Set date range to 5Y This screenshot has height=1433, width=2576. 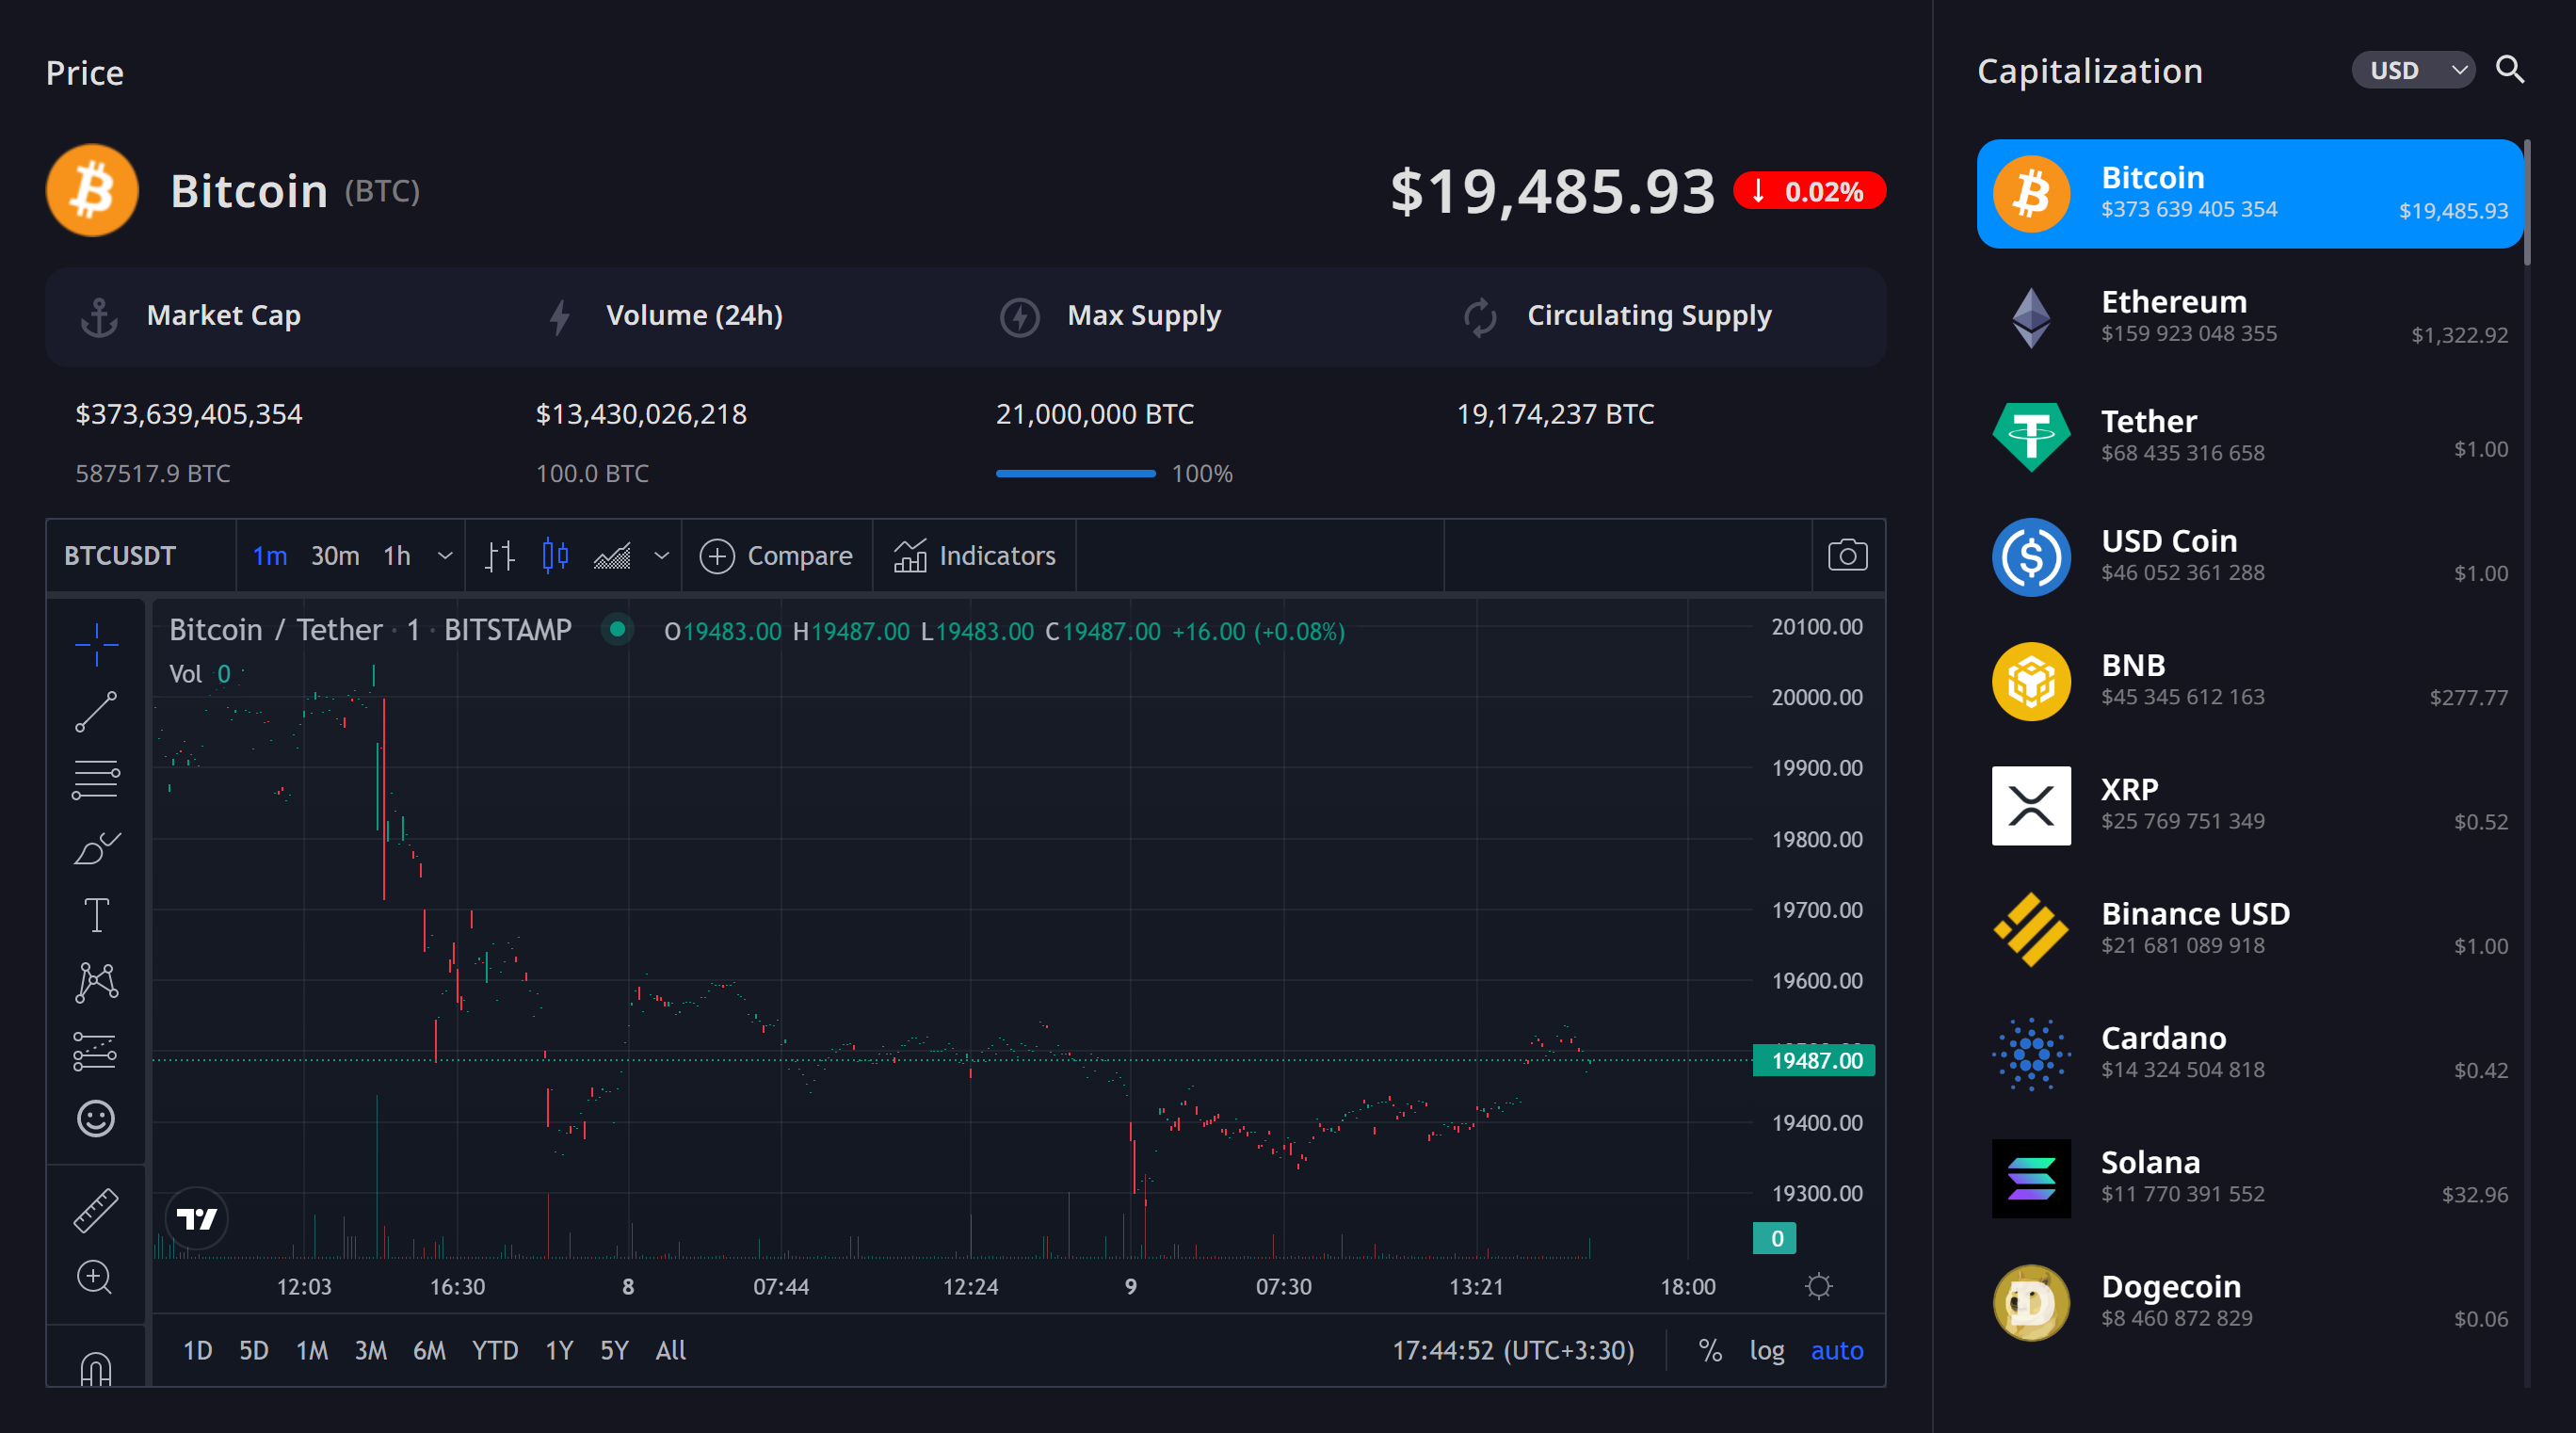(x=614, y=1350)
